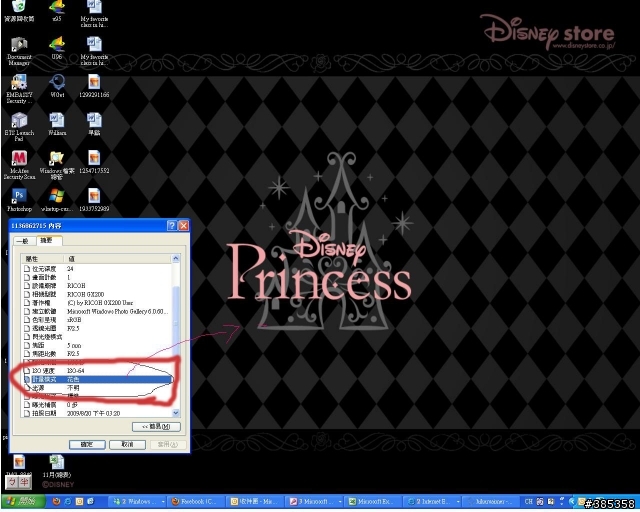Select the 光源 不明 row
Viewport: 640px width, 512px height.
[x=97, y=388]
